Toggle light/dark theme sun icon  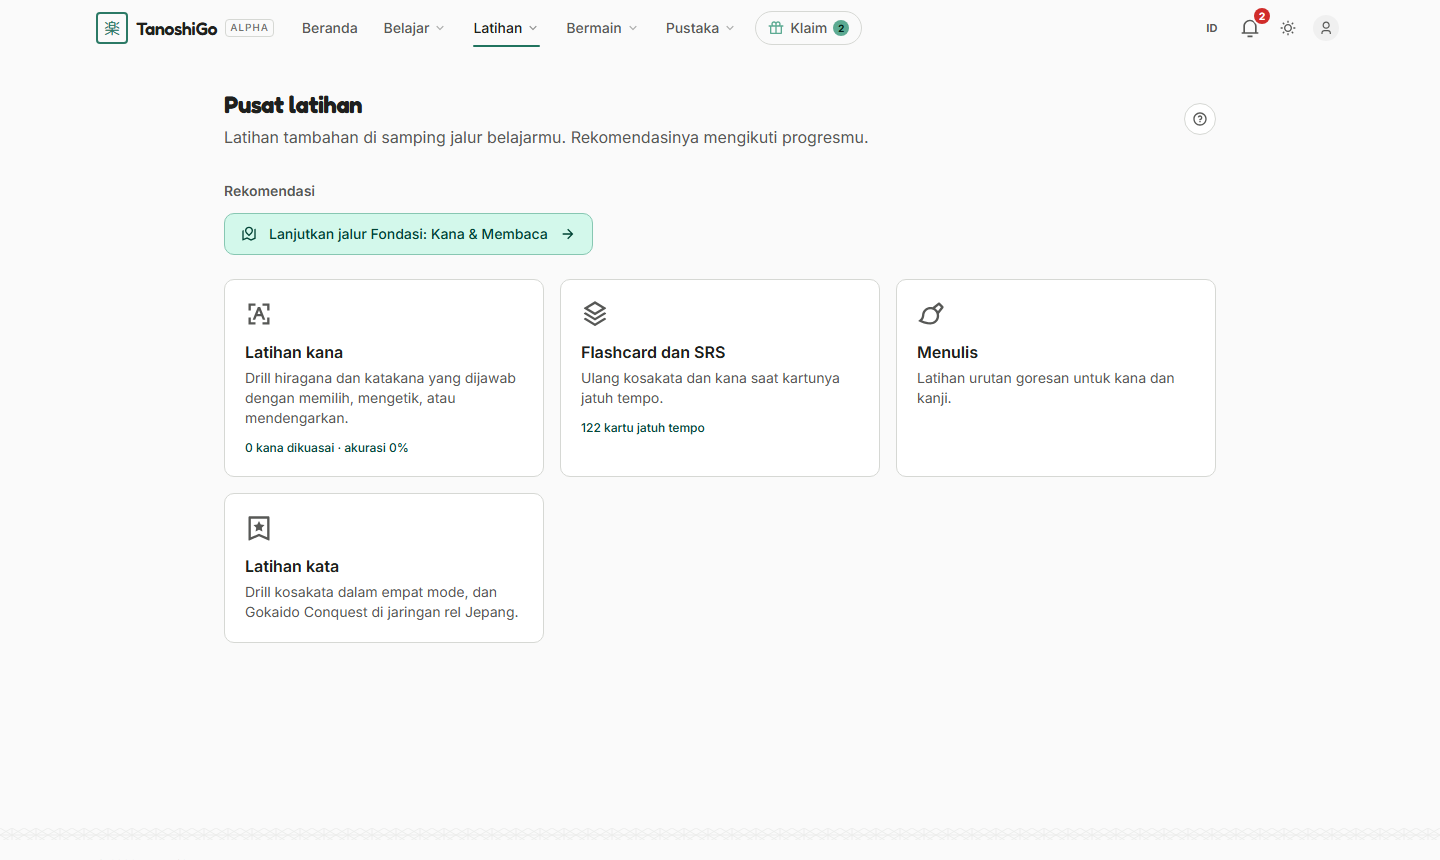1288,28
